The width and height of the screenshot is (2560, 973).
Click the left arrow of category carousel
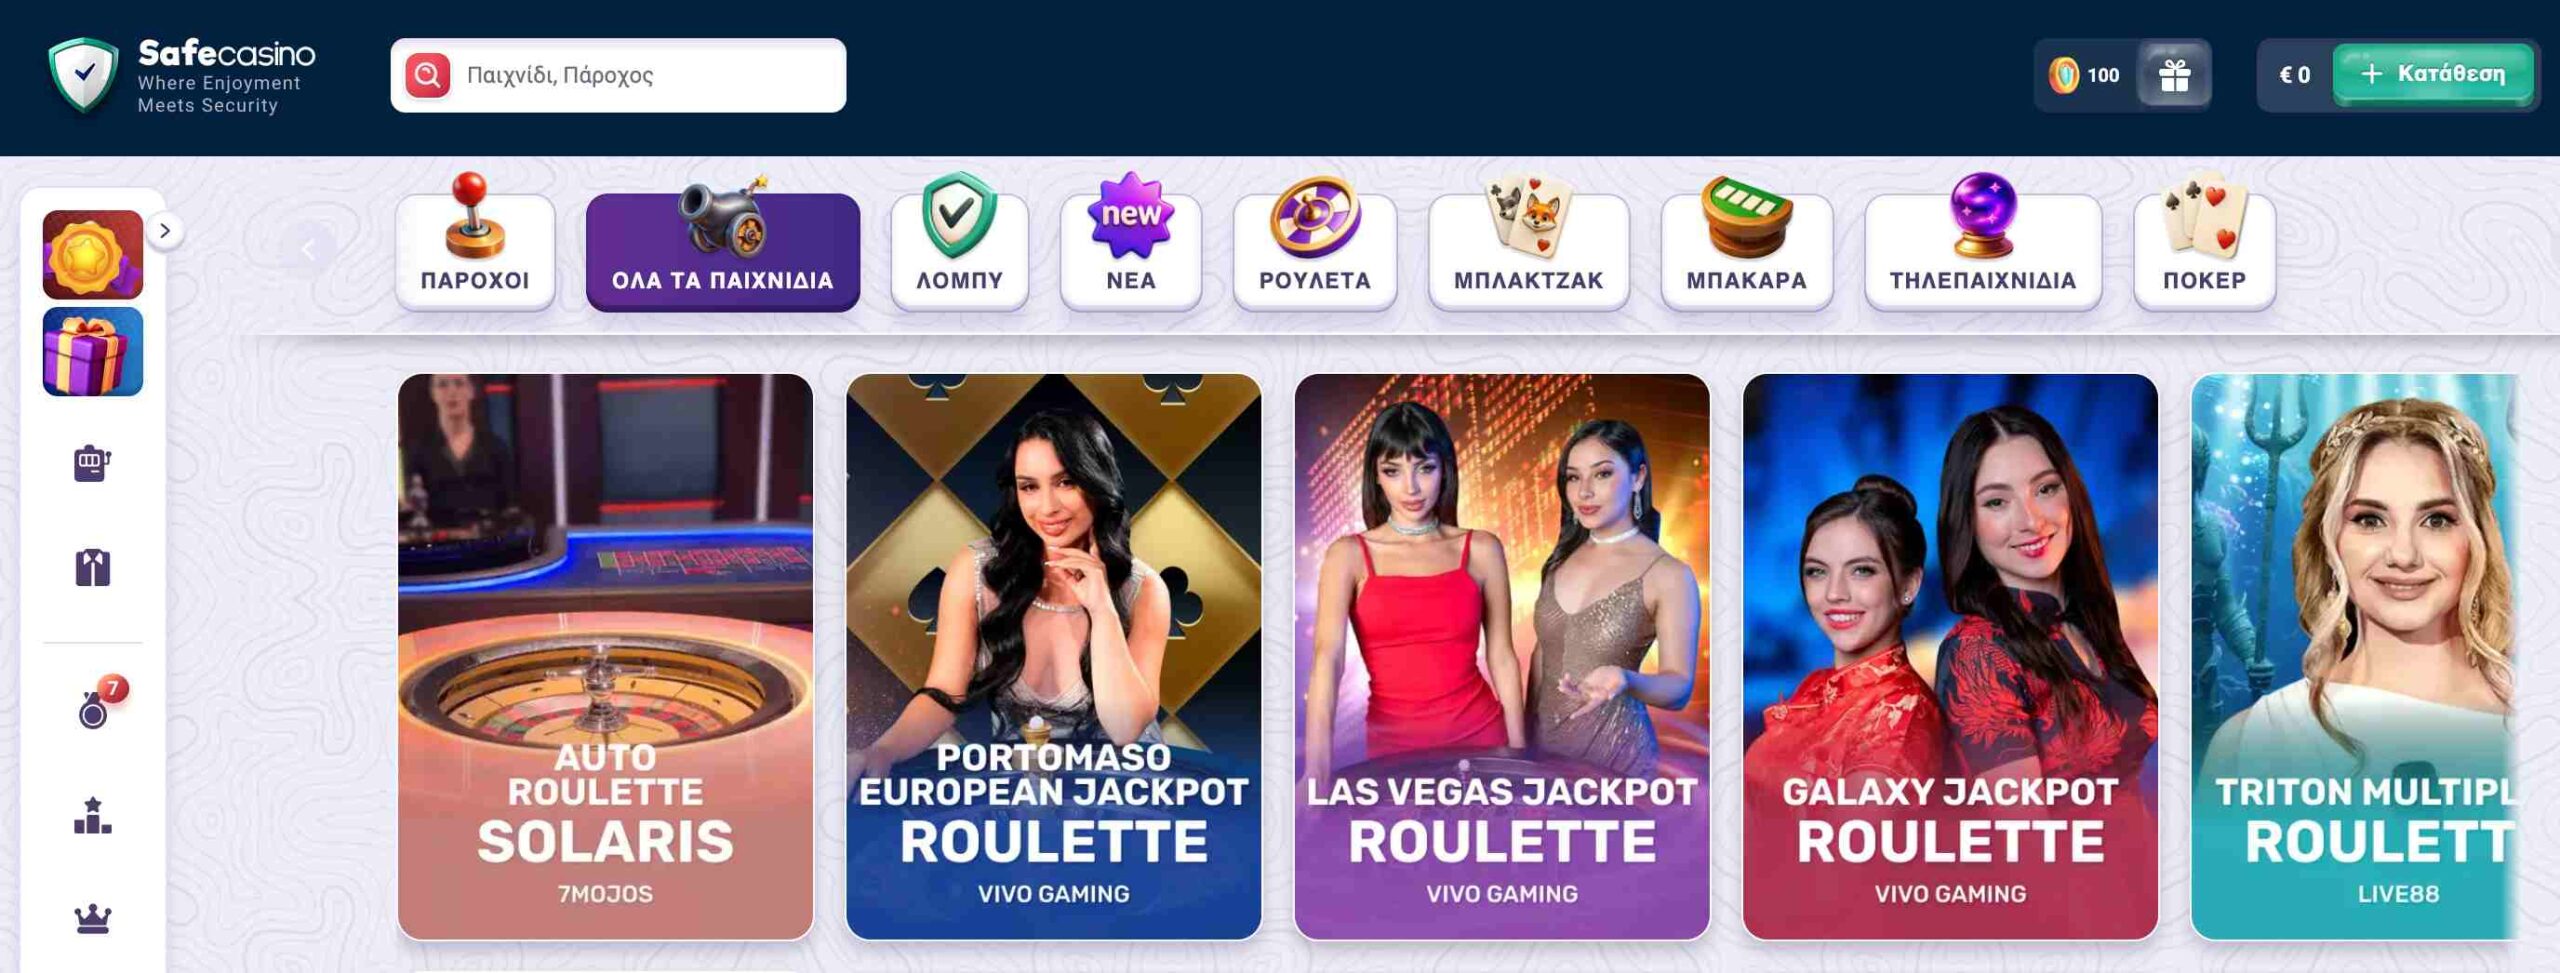[x=308, y=249]
